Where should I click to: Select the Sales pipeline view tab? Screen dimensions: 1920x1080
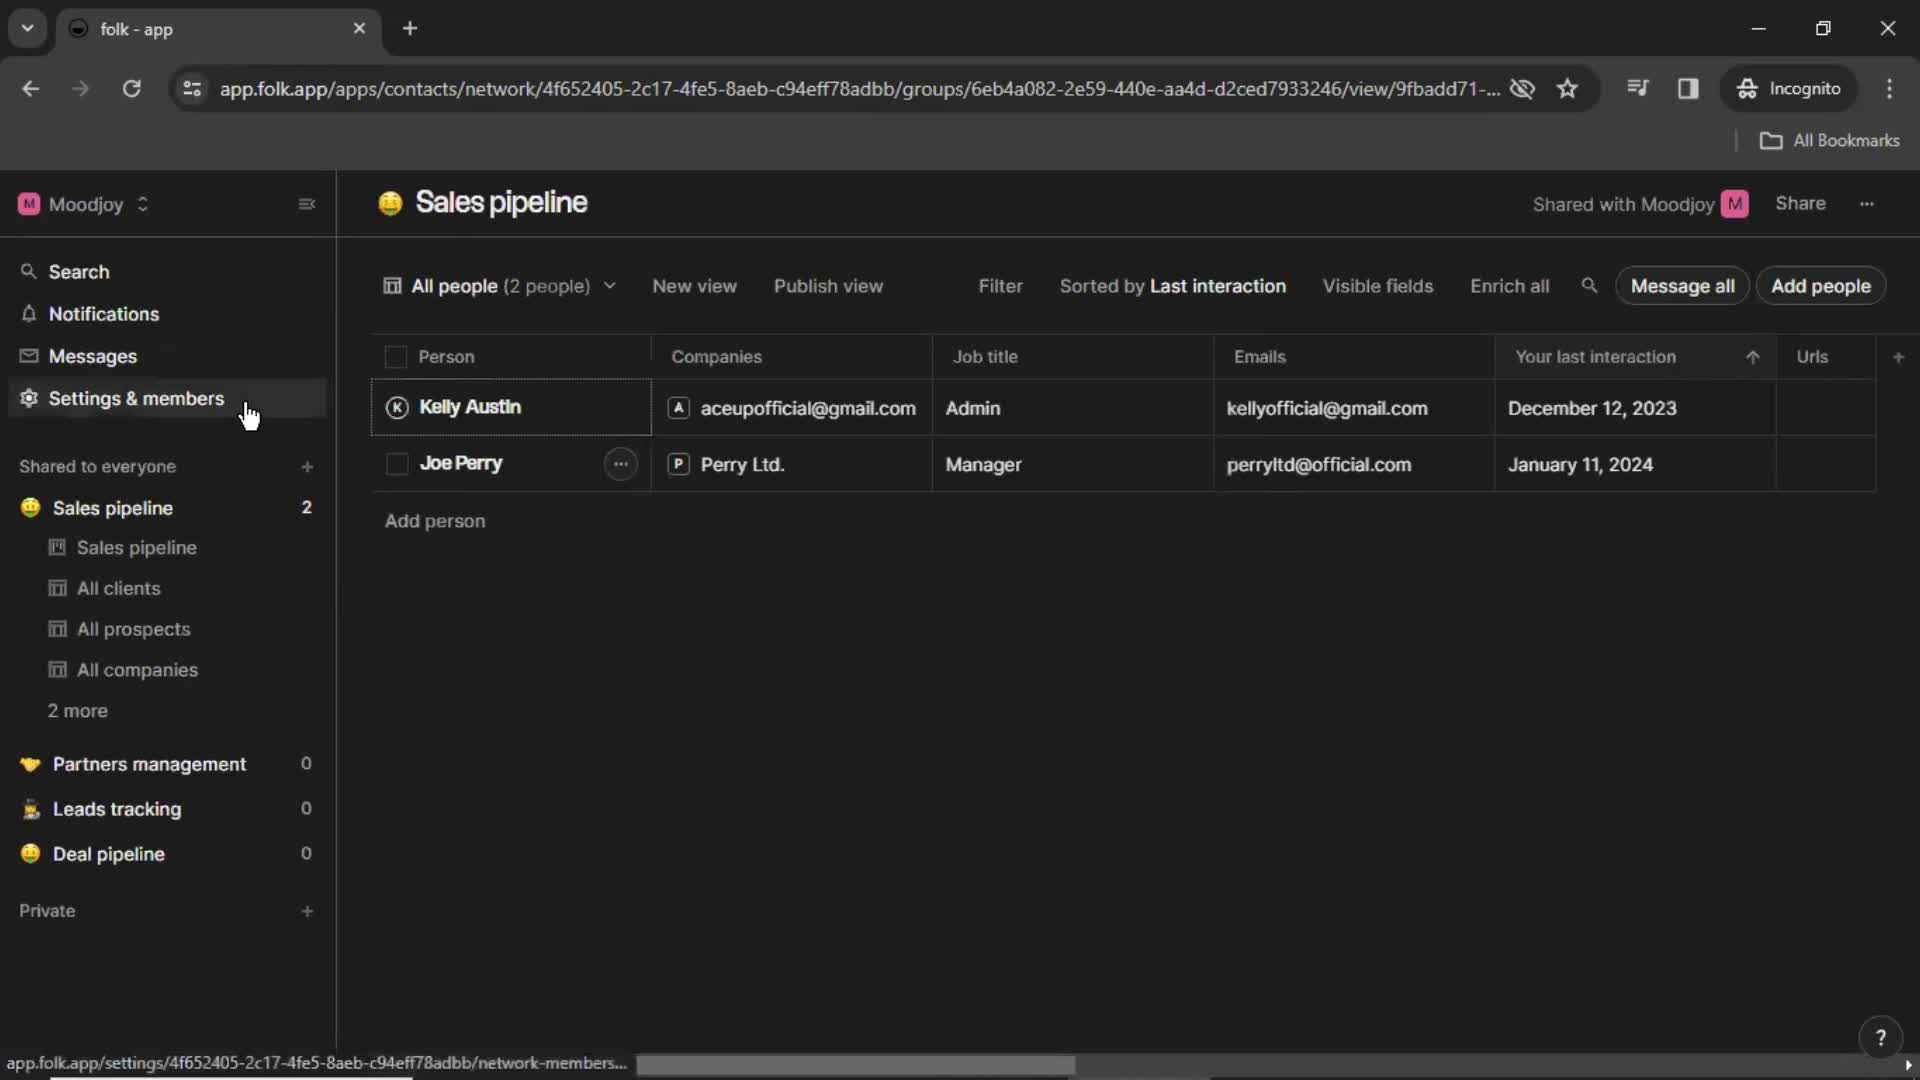pos(137,546)
